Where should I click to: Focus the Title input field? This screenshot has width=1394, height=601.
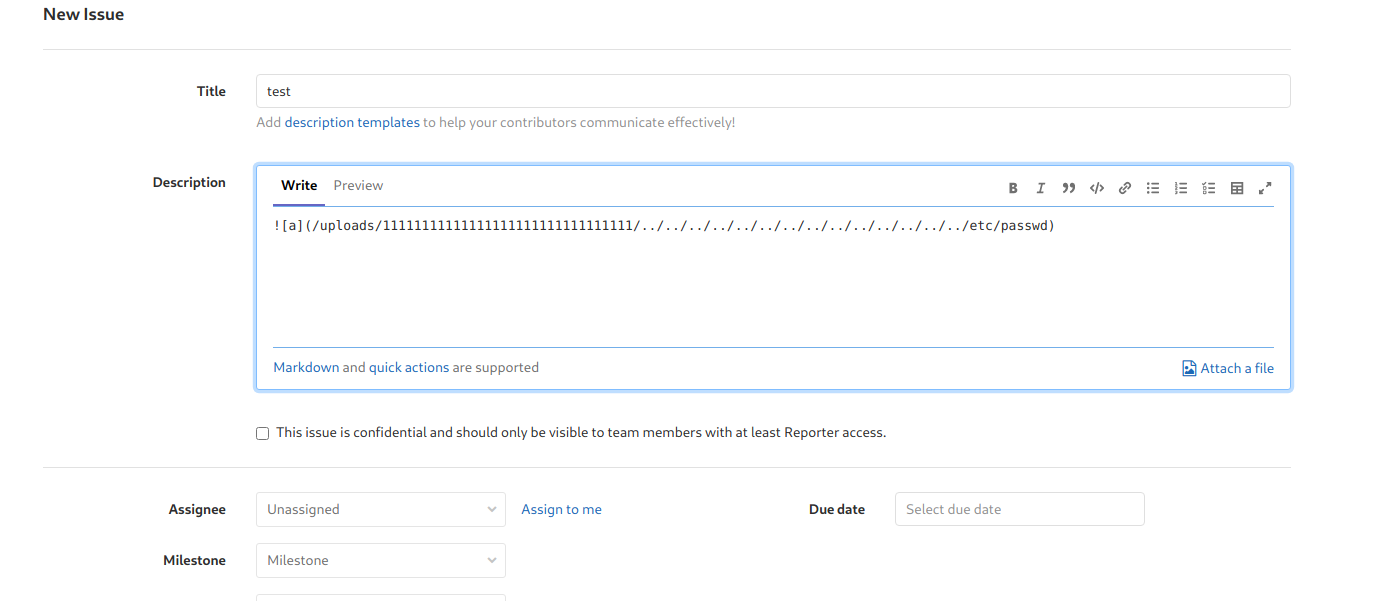point(772,91)
